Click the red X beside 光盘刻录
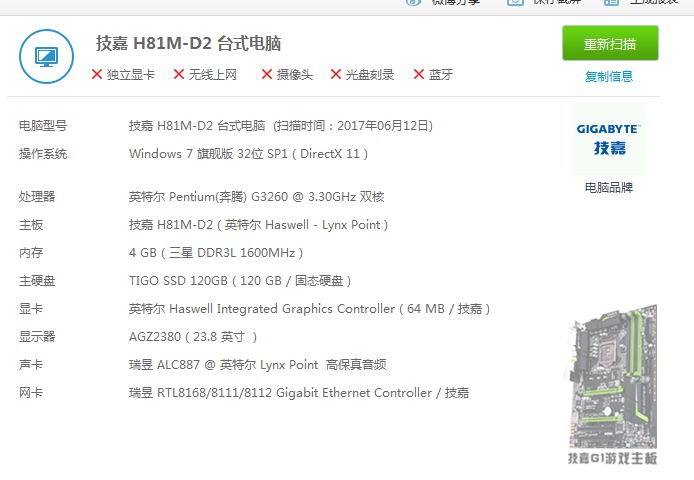The height and width of the screenshot is (480, 694). (336, 74)
